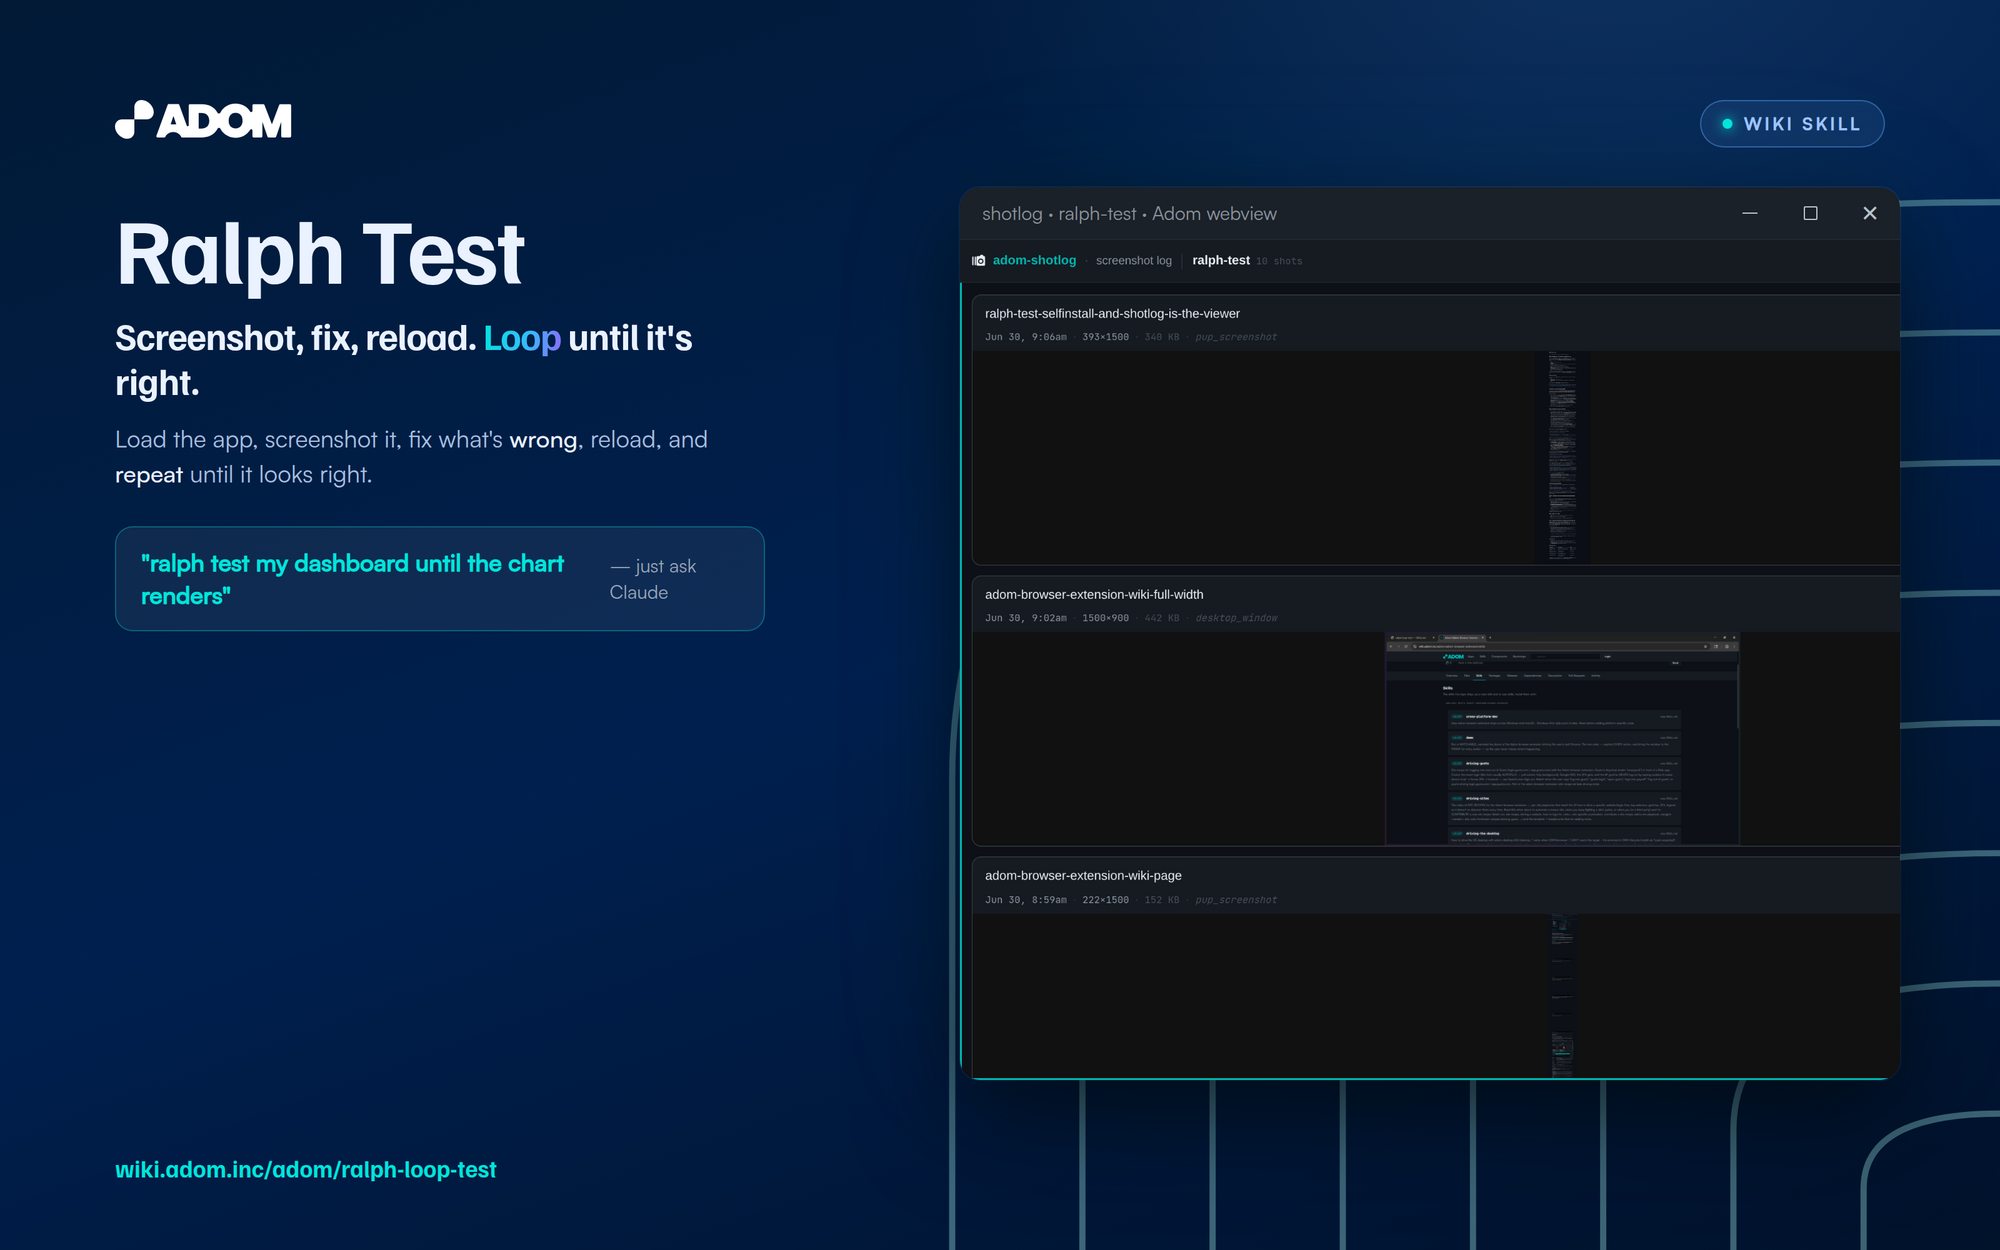Select the ralph-test breadcrumb label

1221,260
